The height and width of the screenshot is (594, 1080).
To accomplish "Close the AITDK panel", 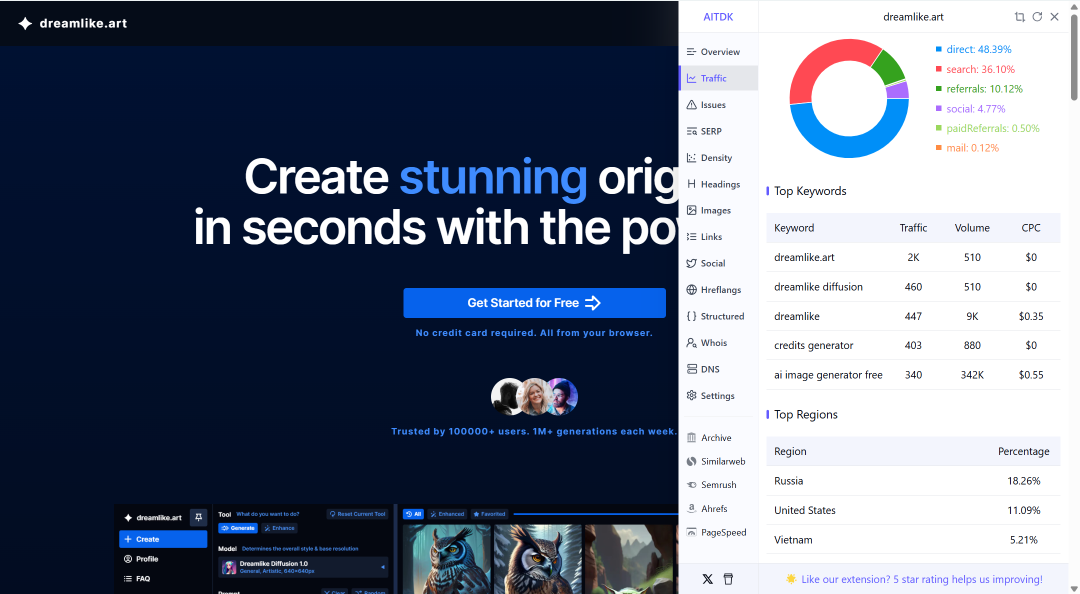I will (x=1055, y=17).
